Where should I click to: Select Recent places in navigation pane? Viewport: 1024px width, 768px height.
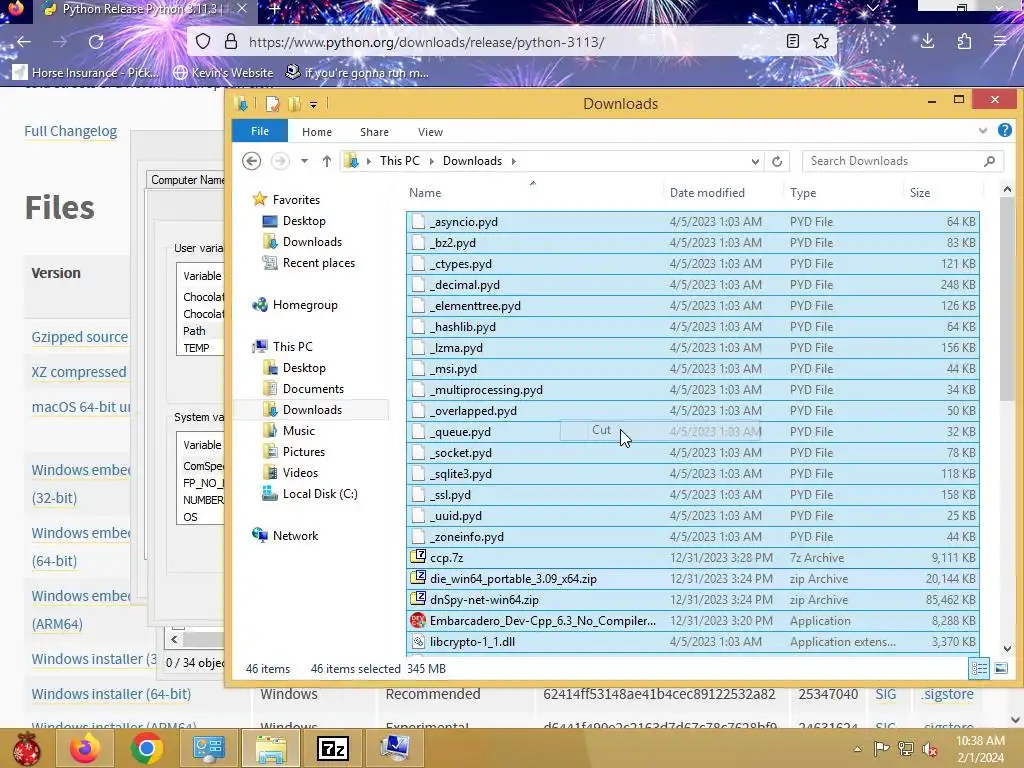point(319,263)
